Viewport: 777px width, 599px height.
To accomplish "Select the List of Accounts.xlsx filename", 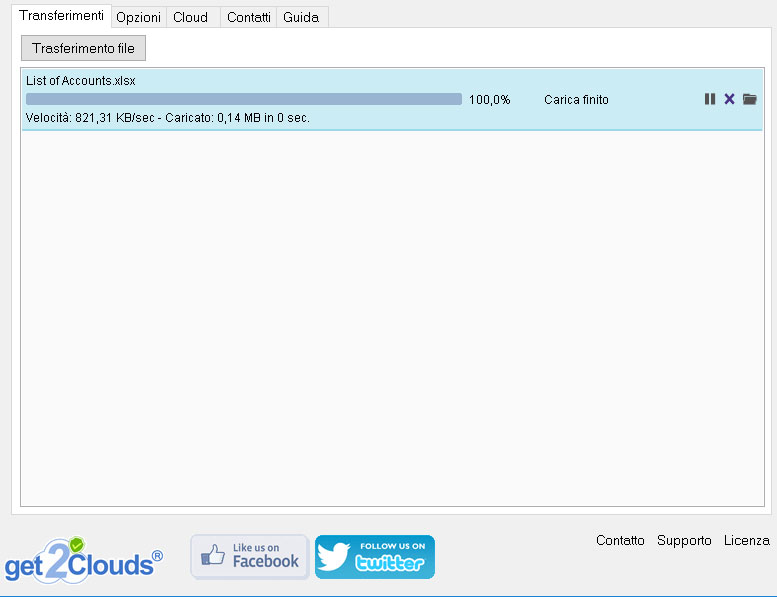I will coord(81,81).
